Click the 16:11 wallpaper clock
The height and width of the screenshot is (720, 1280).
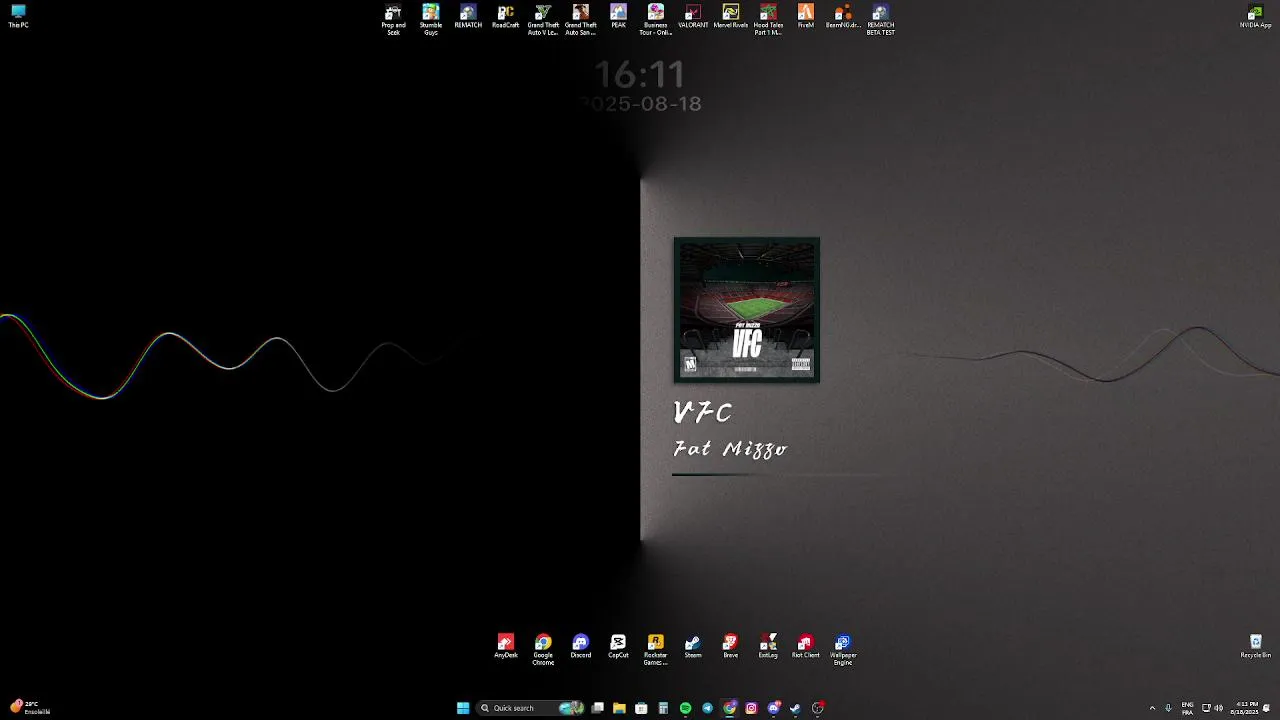tap(640, 75)
